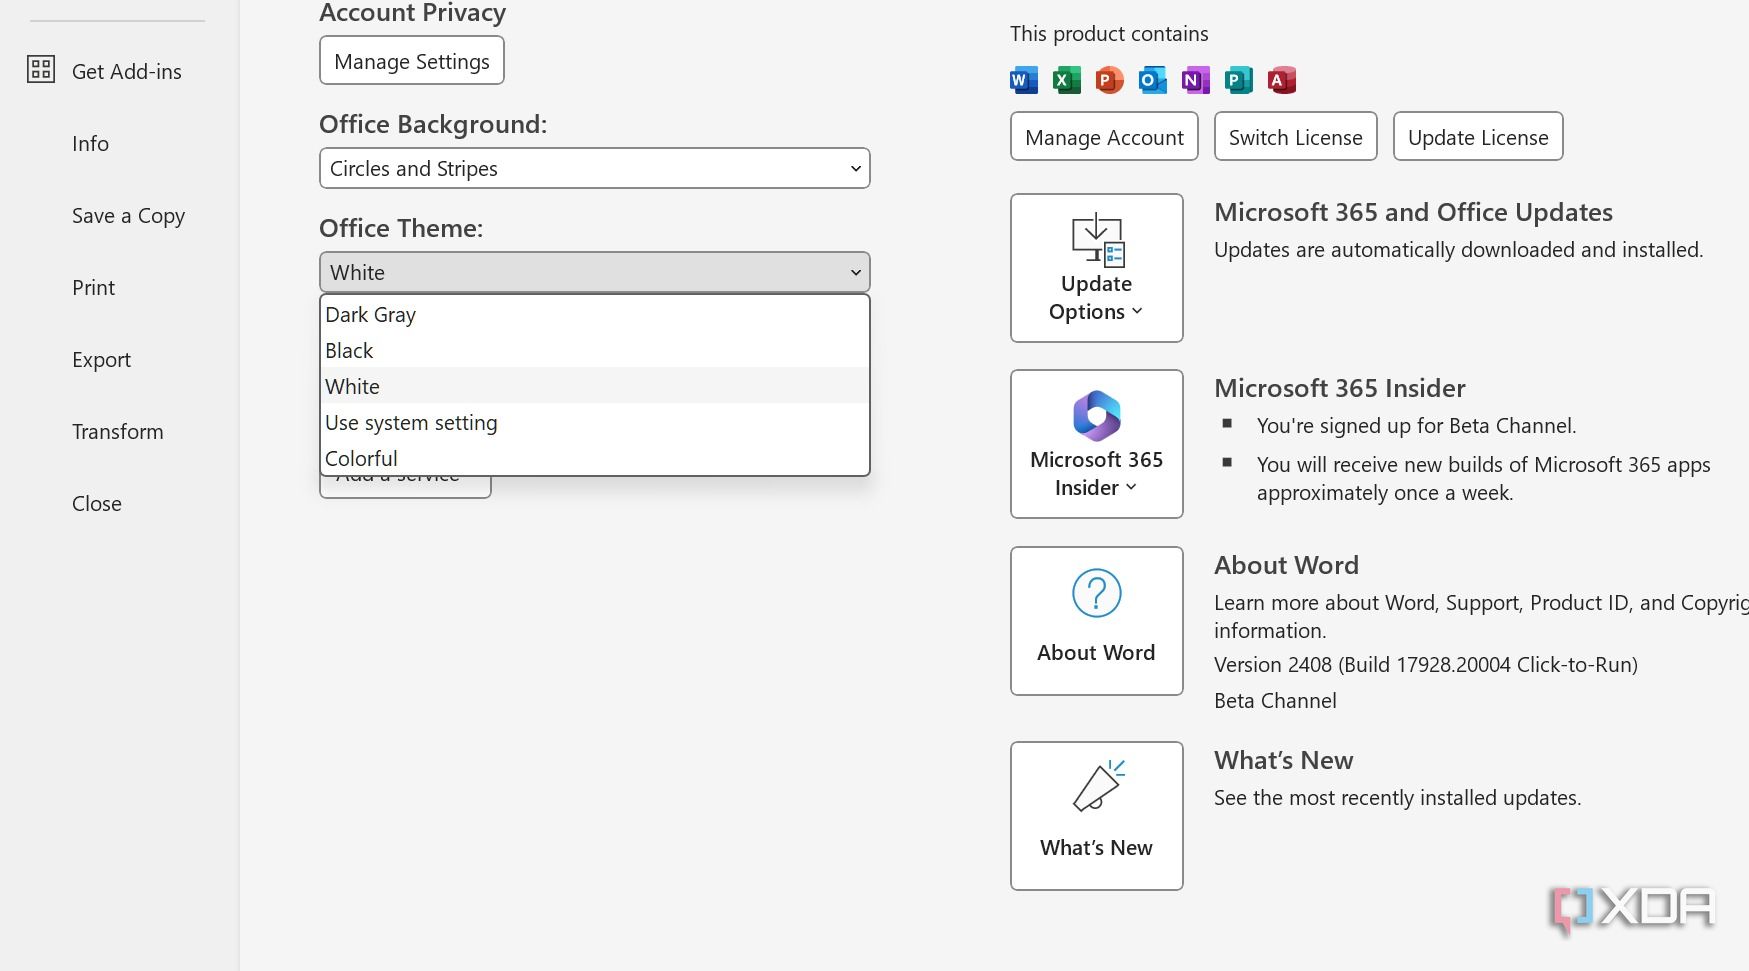Click Update License button
The image size is (1749, 971).
(x=1478, y=137)
